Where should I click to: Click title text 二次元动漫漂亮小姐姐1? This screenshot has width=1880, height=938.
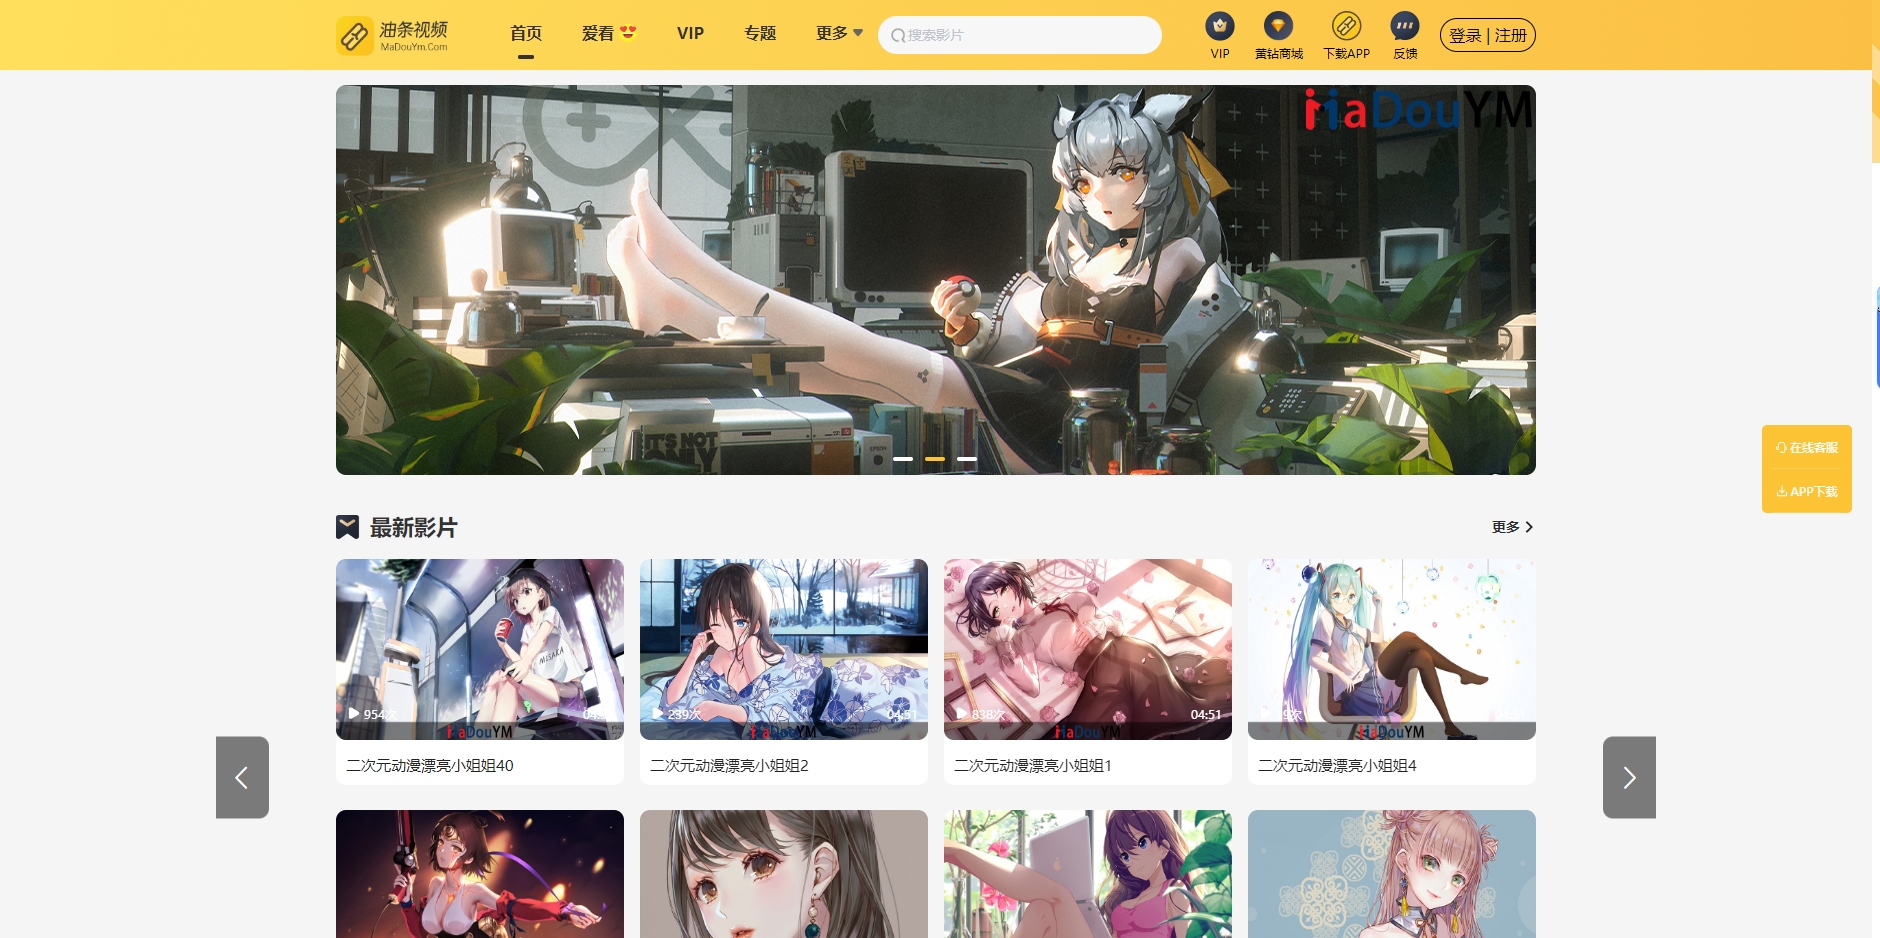pyautogui.click(x=1033, y=765)
